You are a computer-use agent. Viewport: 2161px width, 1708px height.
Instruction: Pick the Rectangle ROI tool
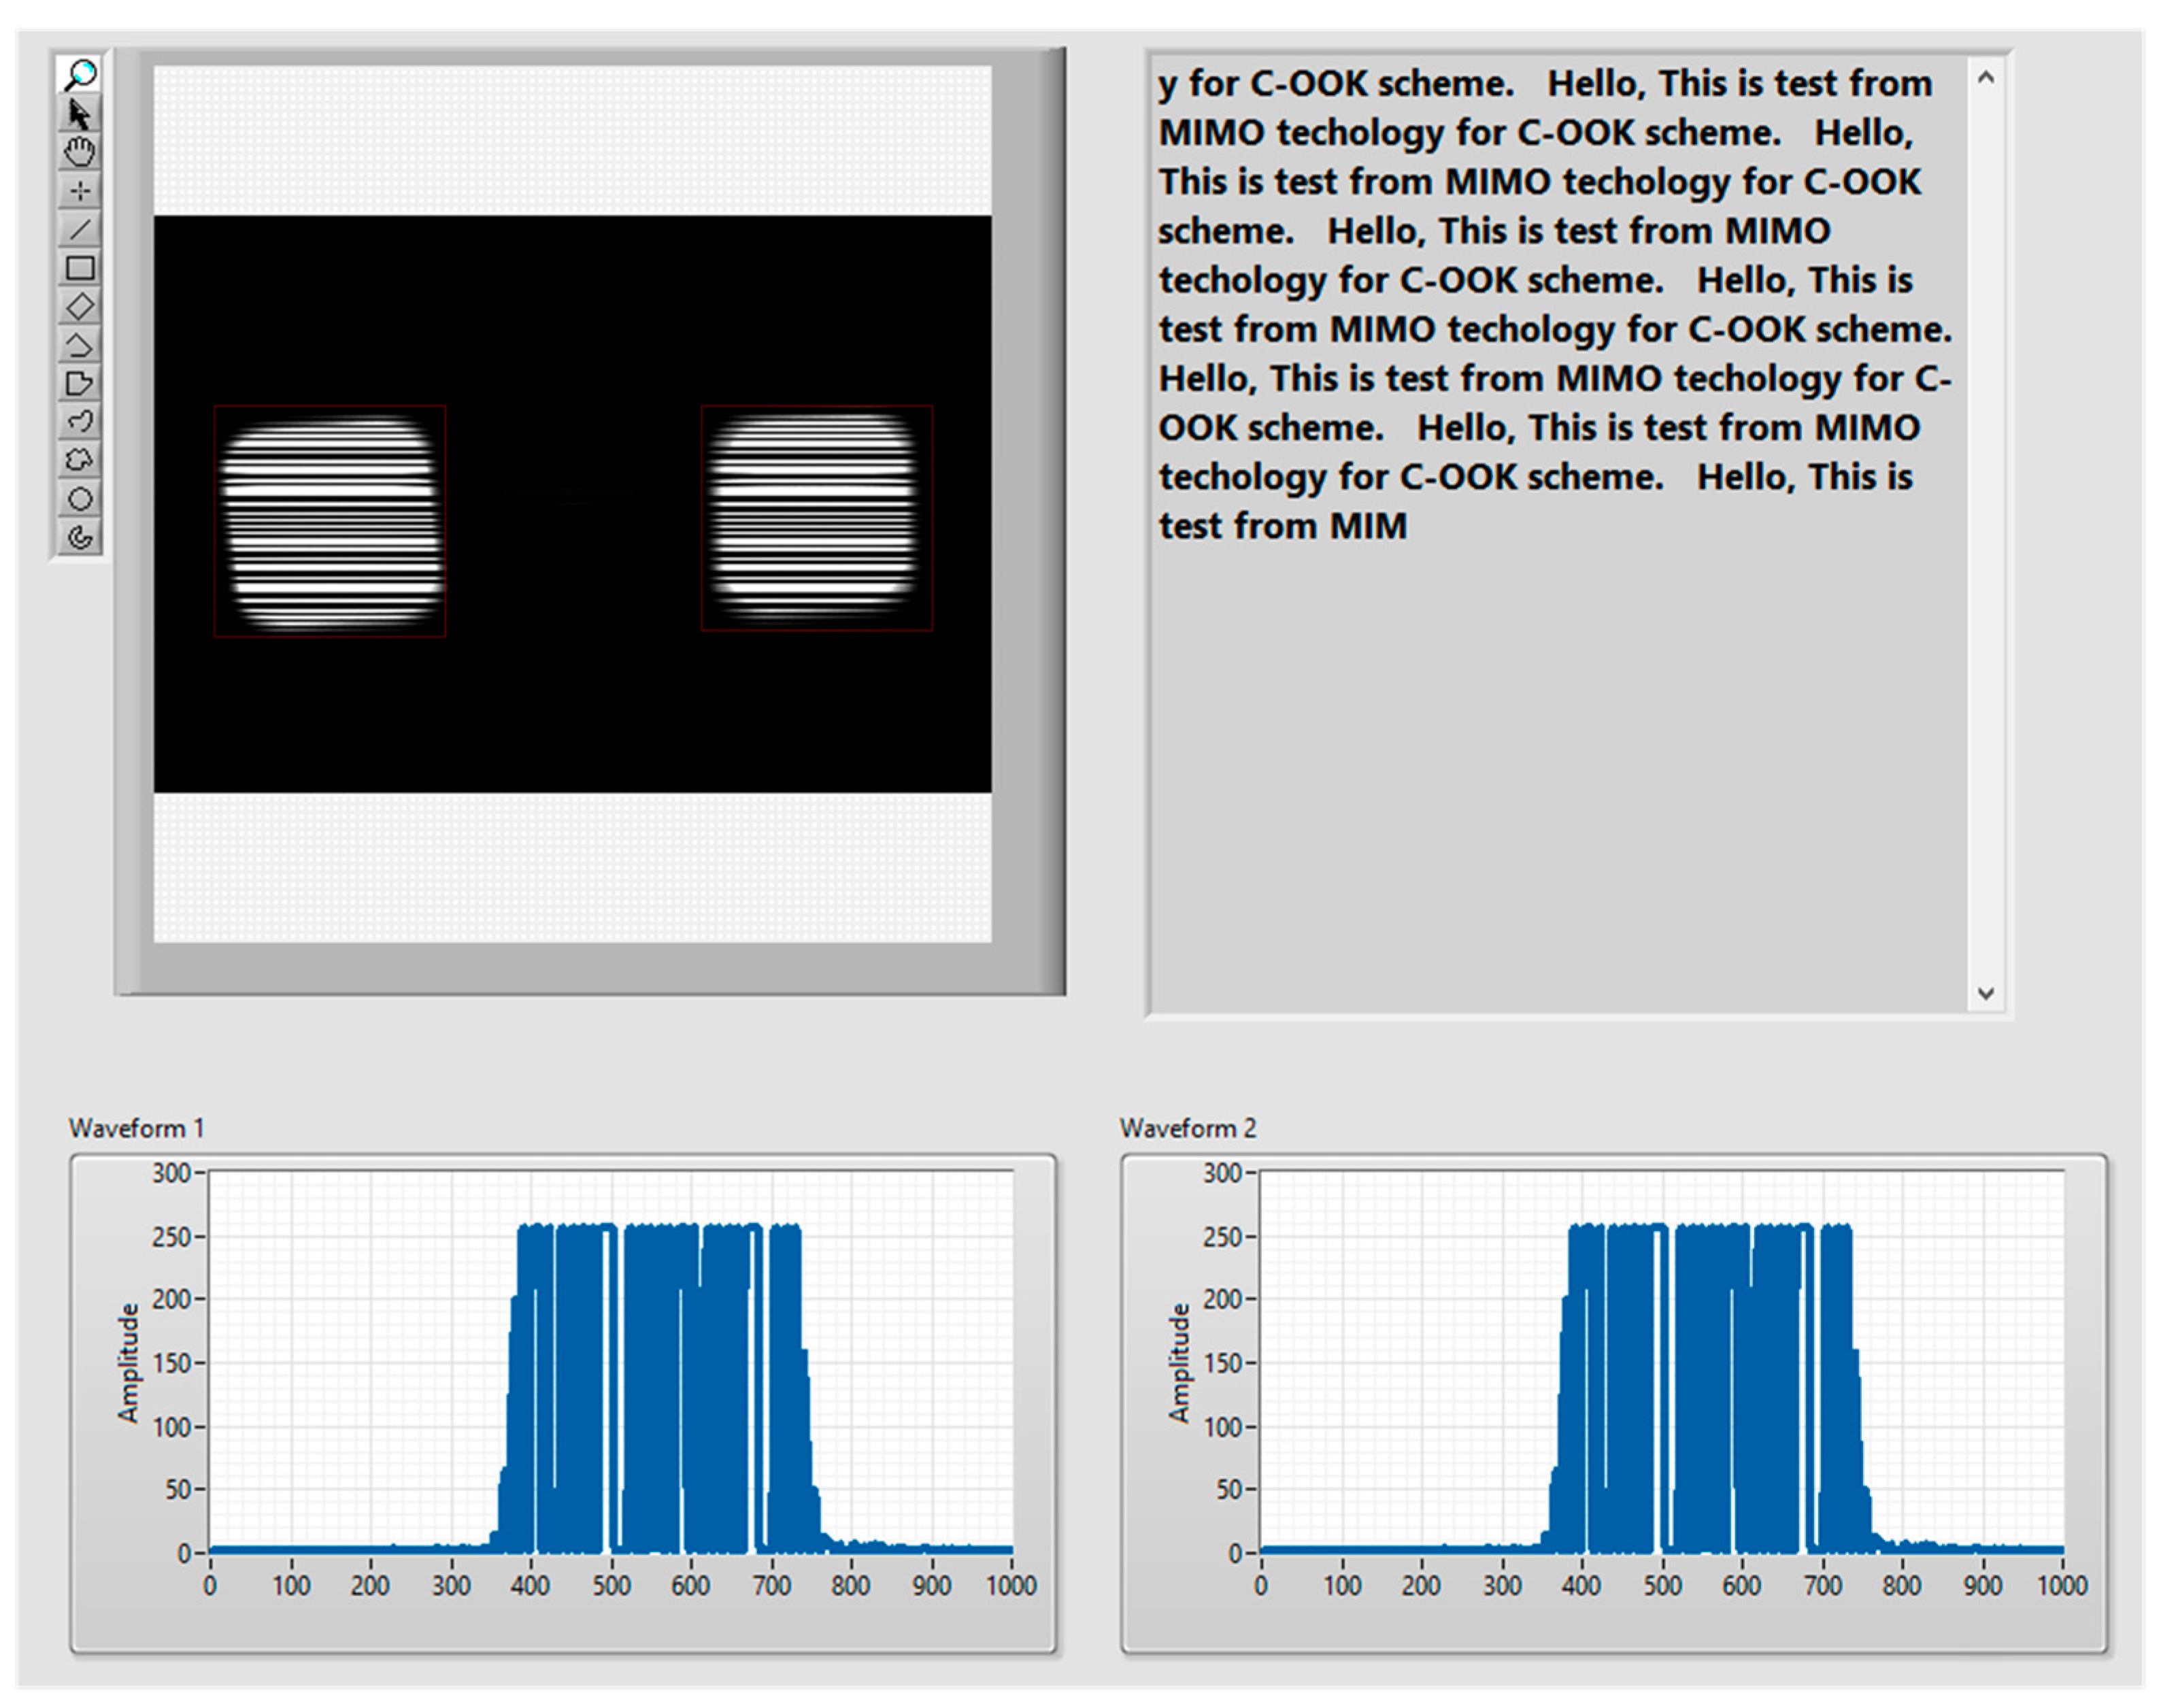80,268
